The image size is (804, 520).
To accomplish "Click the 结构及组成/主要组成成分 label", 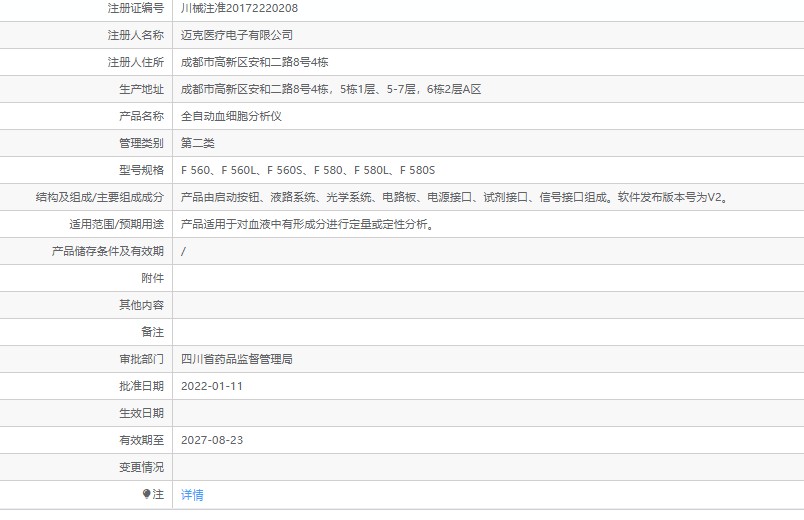I will [100, 197].
